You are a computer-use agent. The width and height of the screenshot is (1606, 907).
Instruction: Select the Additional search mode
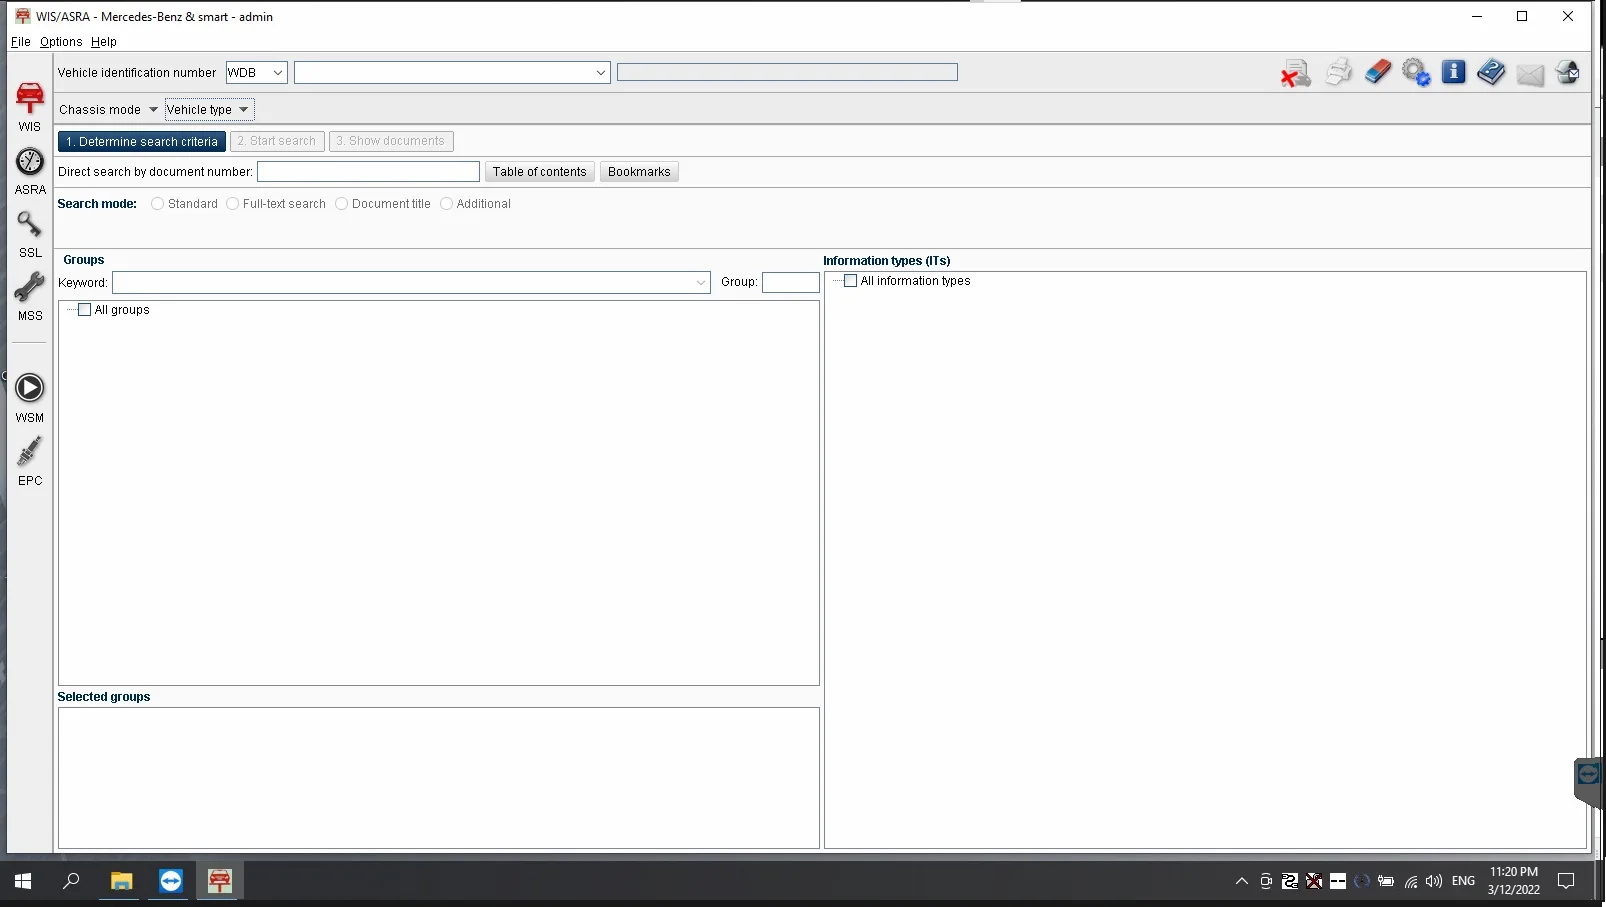pyautogui.click(x=447, y=204)
